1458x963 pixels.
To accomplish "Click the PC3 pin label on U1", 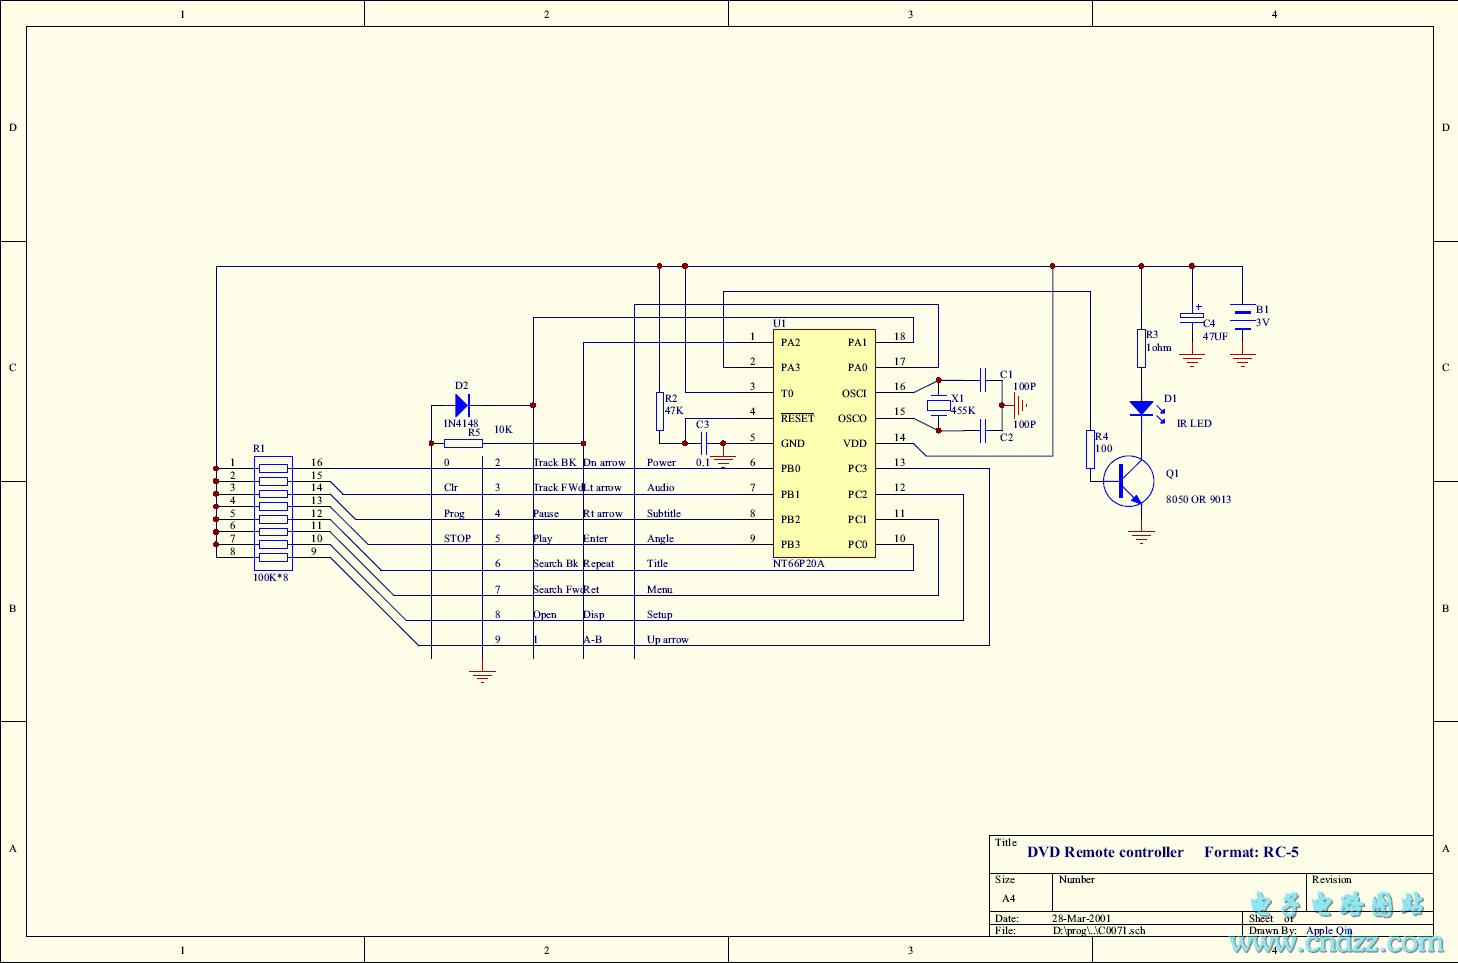I will click(857, 468).
